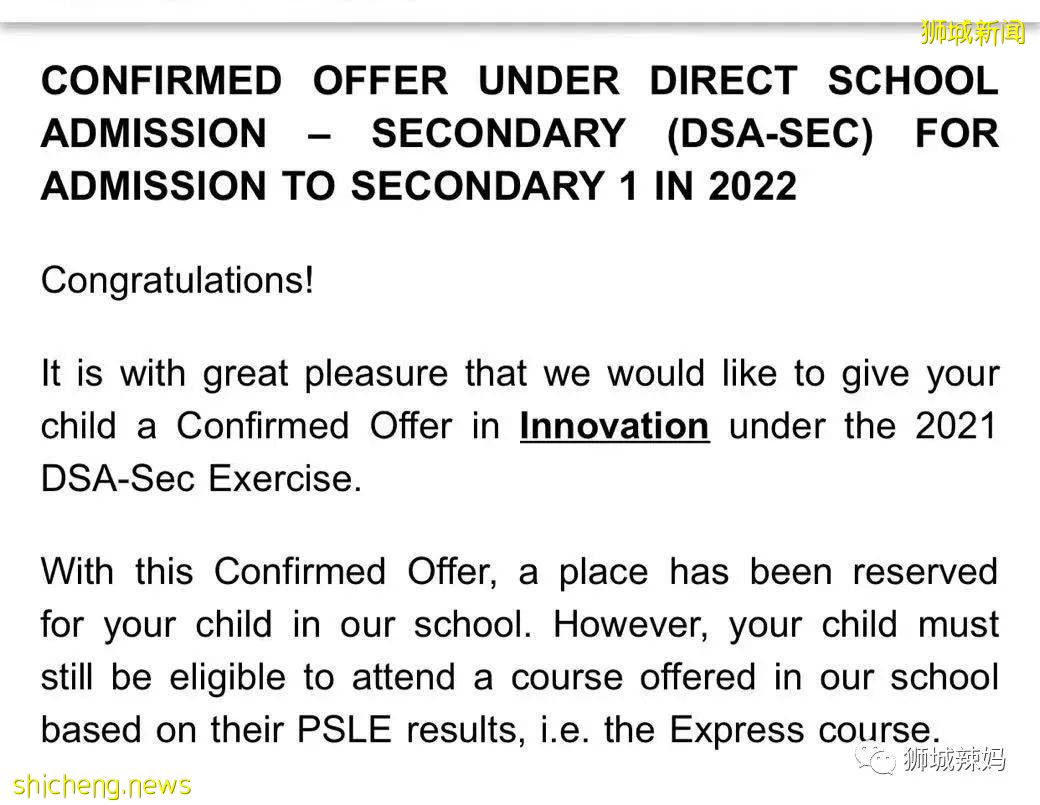This screenshot has height=805, width=1040.
Task: Click the (DSA-SEC) text in heading
Action: pyautogui.click(x=769, y=134)
